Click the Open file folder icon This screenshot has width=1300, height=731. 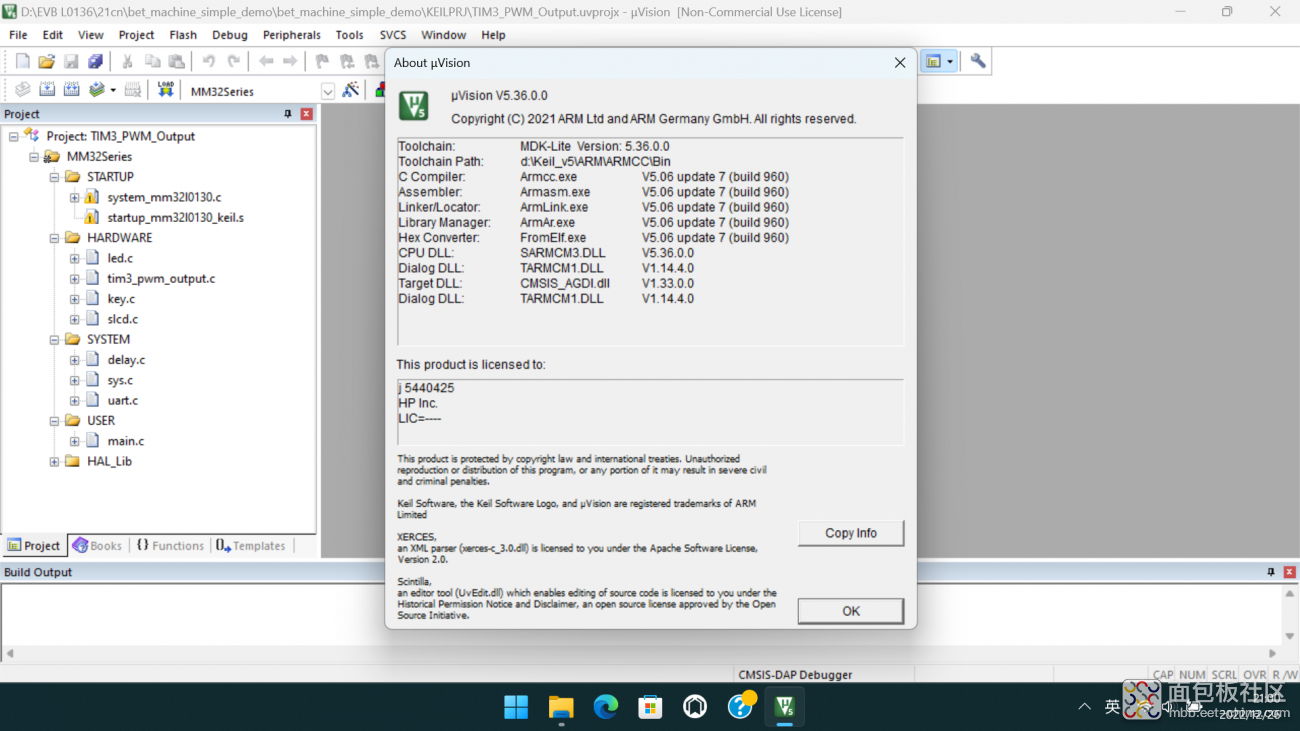(x=46, y=62)
